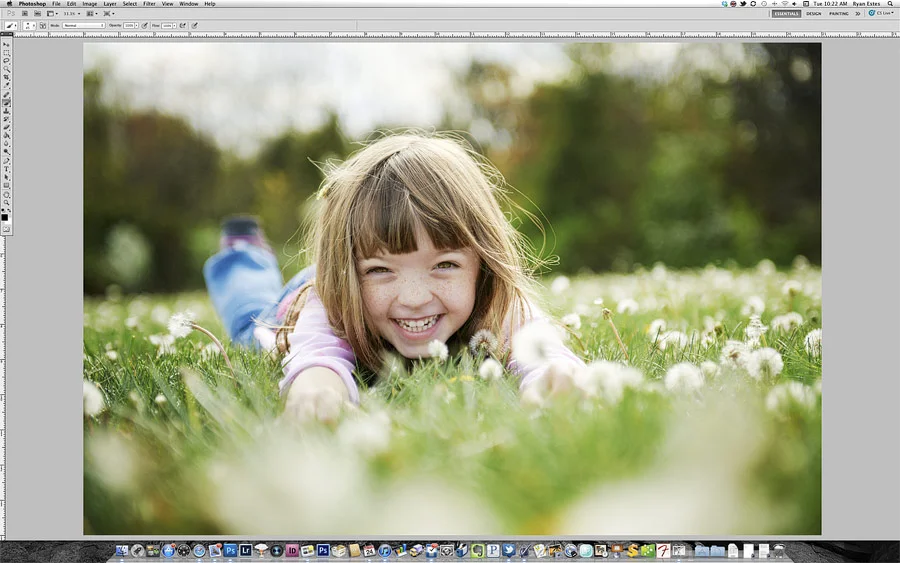Select the Path Selection tool
Screen dimensions: 900x563
click(6, 177)
